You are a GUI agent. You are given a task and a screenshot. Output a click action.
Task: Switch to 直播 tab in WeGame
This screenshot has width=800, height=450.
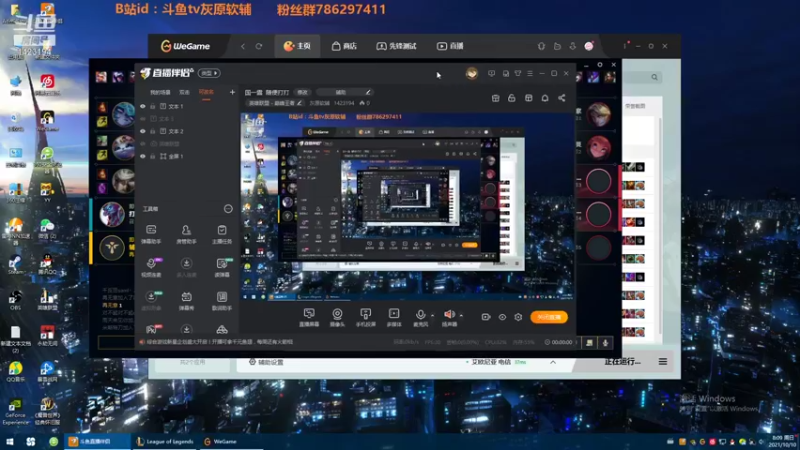pyautogui.click(x=450, y=46)
